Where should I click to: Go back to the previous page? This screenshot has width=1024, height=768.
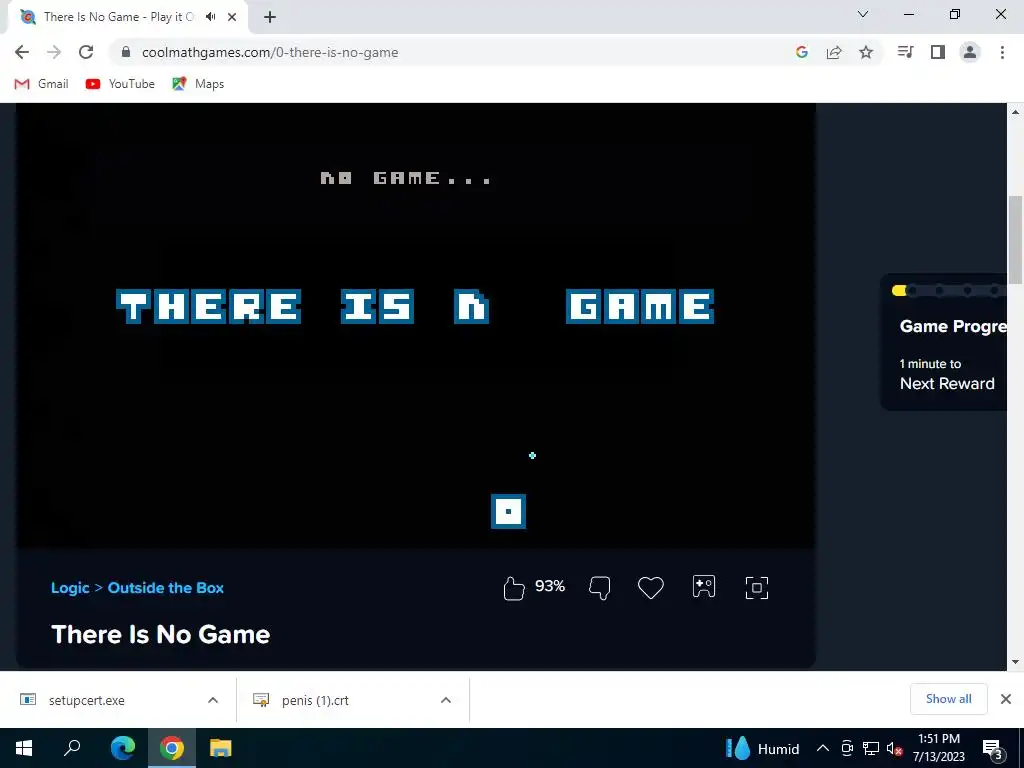pyautogui.click(x=22, y=52)
